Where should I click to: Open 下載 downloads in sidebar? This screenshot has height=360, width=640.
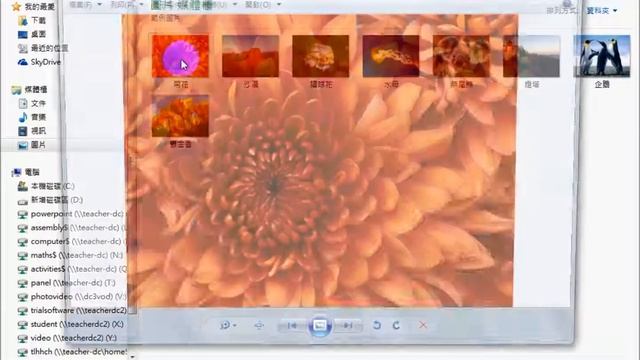pyautogui.click(x=33, y=20)
